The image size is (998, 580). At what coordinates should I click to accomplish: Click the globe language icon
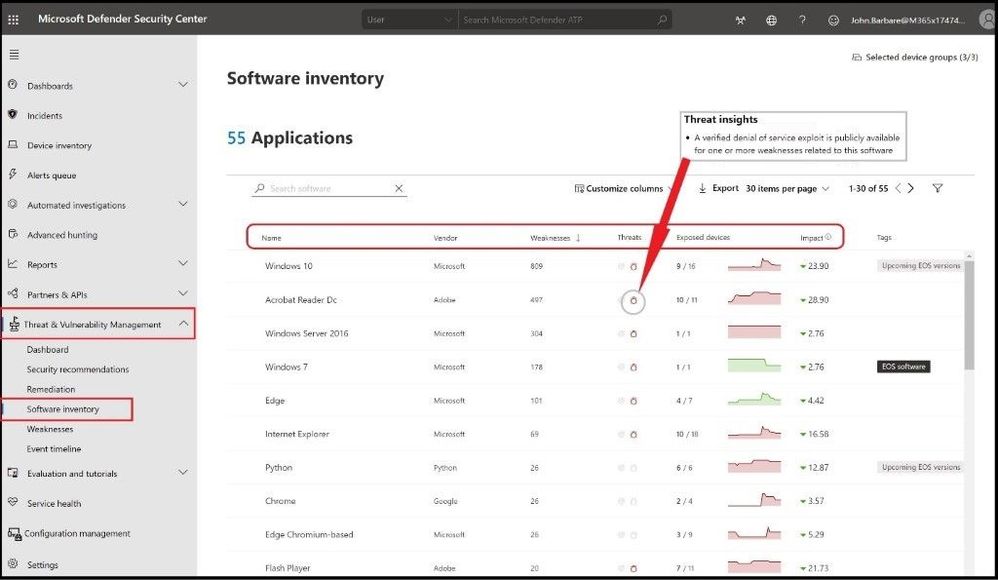pos(771,20)
